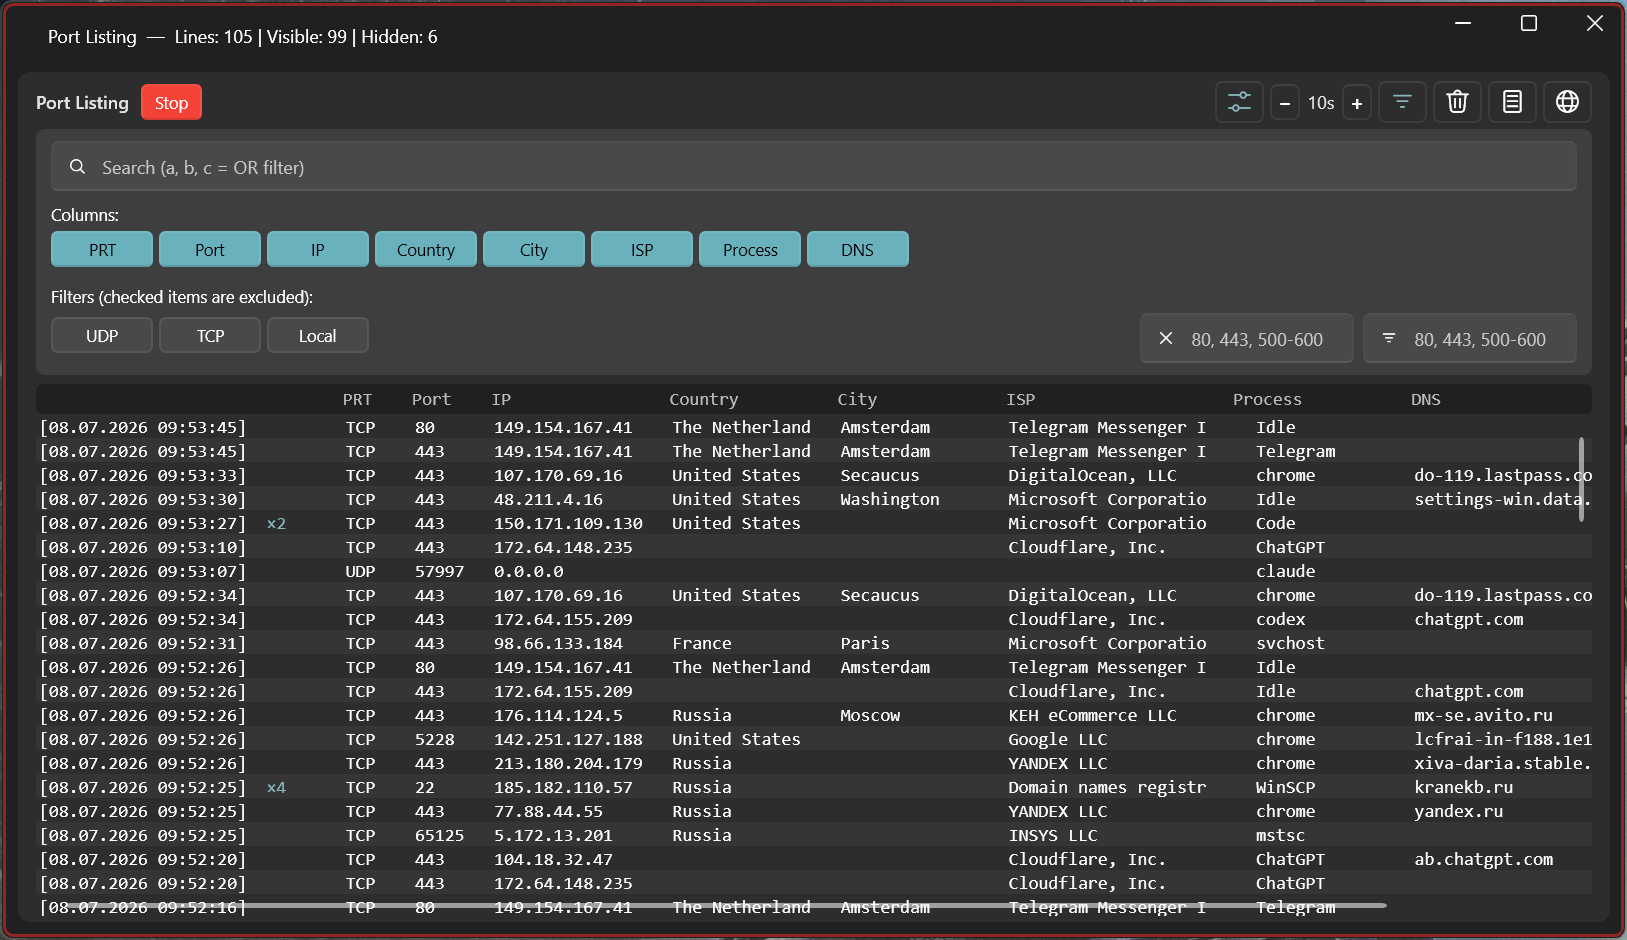Click the settings-win.data DNS entry
The image size is (1627, 940).
[1502, 499]
